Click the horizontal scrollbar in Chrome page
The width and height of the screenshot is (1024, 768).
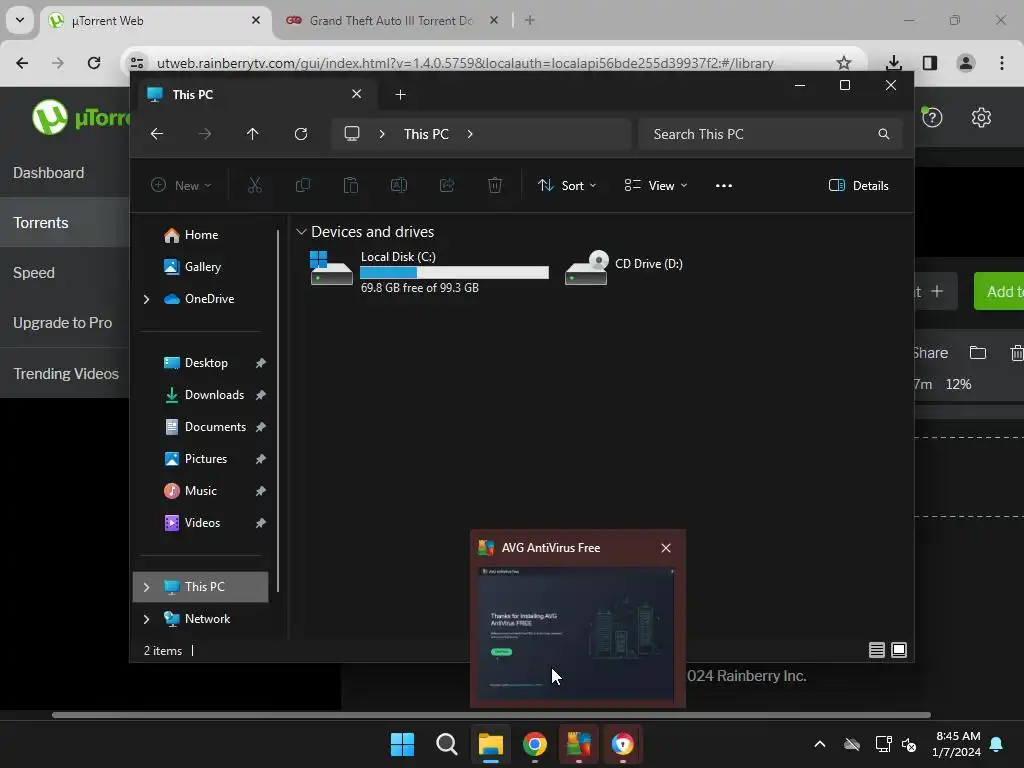coord(491,715)
